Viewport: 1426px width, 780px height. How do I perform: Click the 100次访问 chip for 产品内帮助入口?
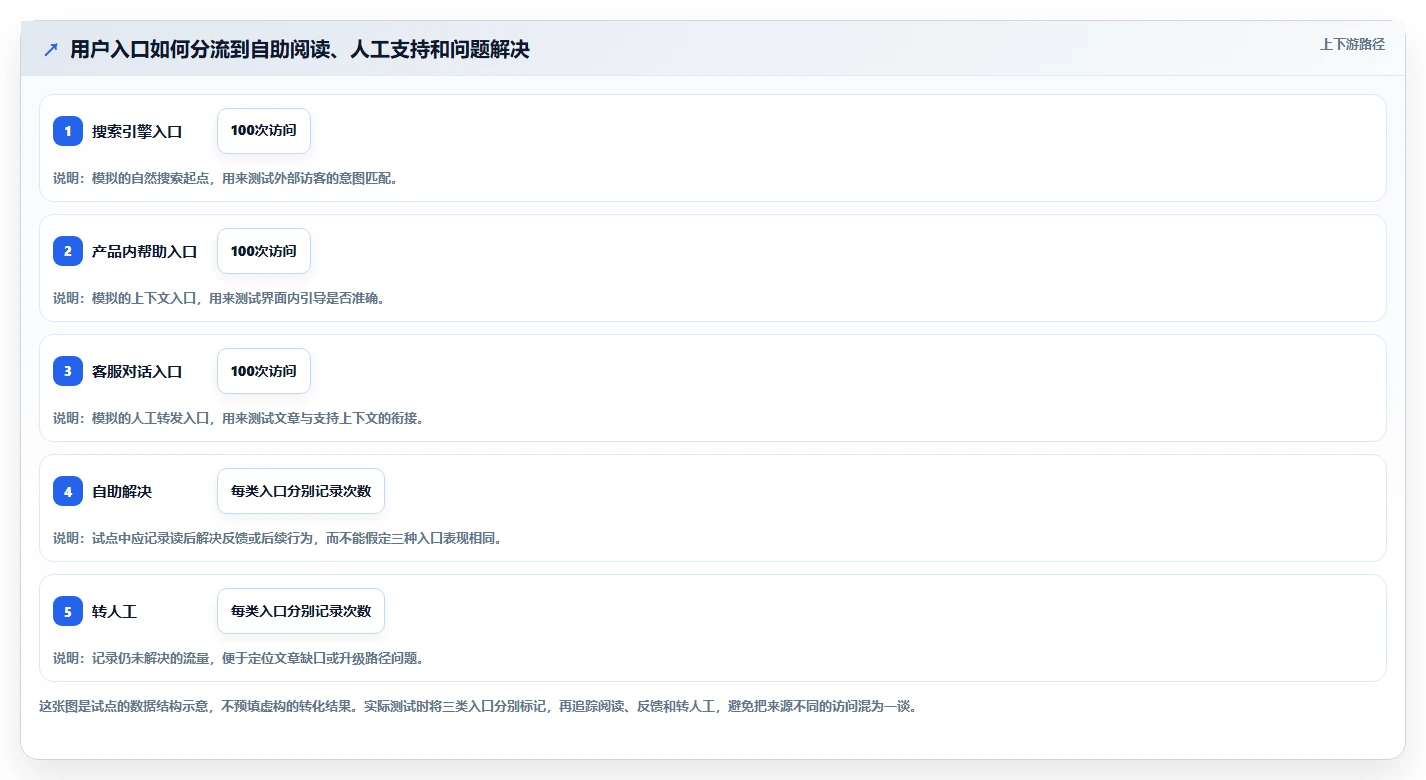click(x=264, y=251)
